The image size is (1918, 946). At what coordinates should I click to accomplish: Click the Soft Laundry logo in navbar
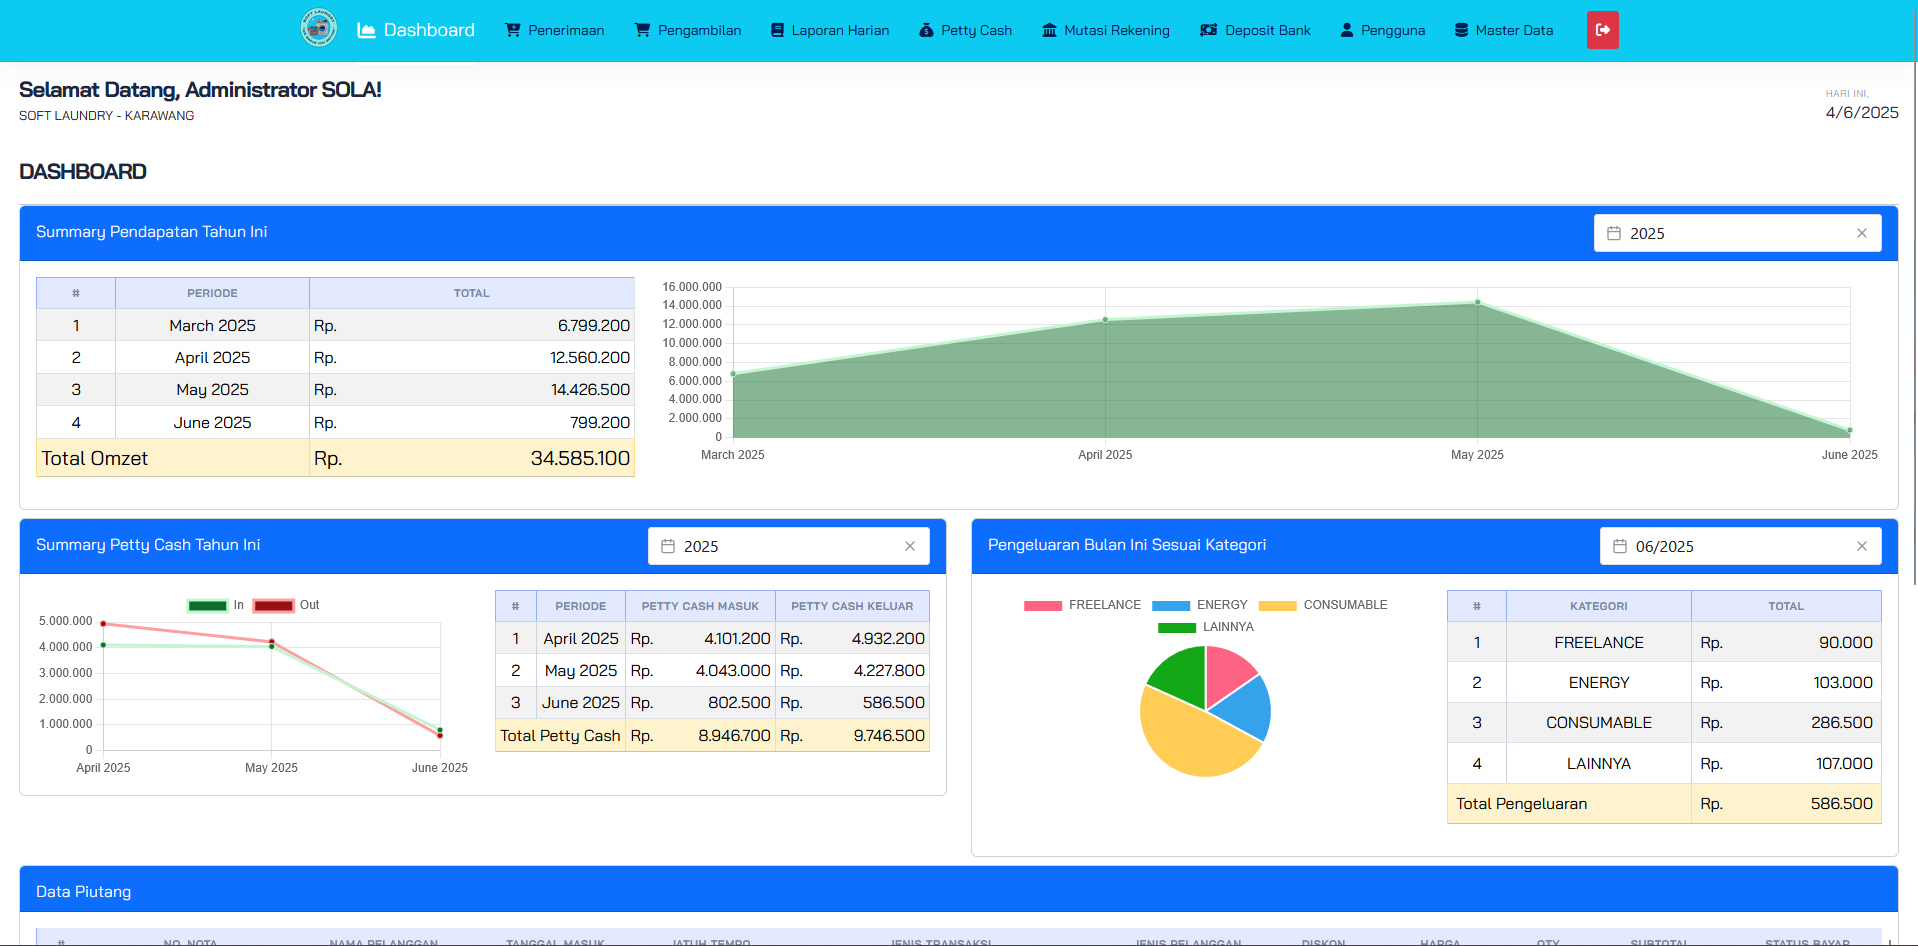[x=318, y=29]
